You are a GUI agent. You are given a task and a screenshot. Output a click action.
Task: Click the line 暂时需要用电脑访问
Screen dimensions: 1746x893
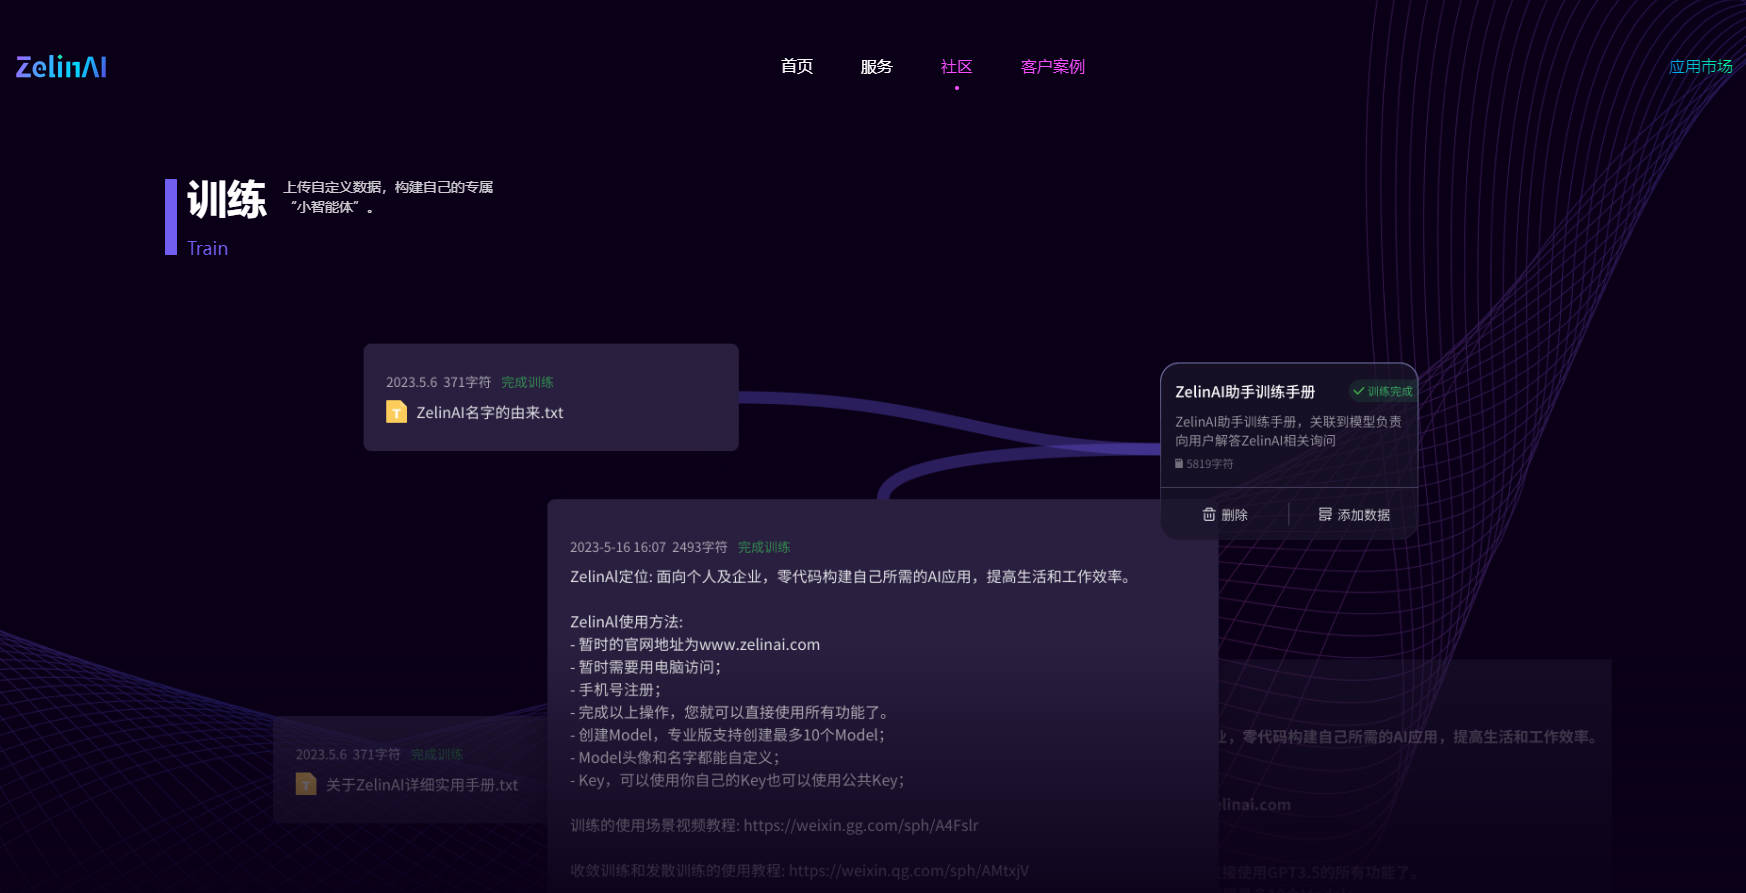point(646,667)
